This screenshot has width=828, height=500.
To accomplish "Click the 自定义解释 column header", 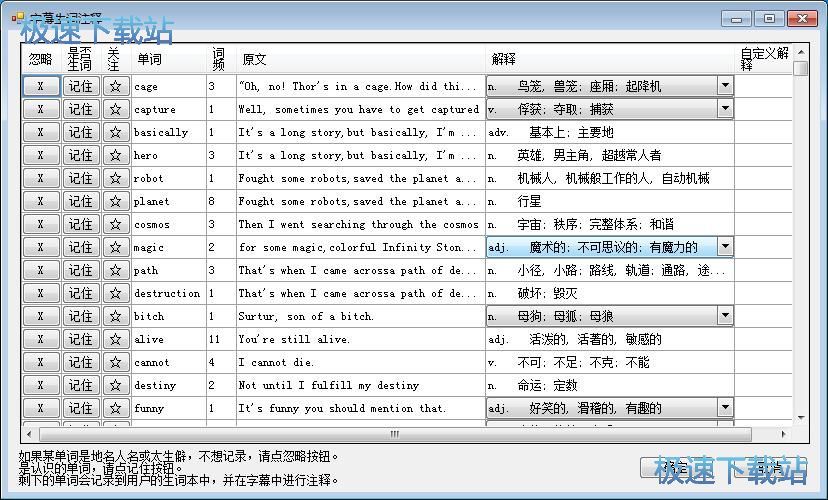I will (x=764, y=59).
